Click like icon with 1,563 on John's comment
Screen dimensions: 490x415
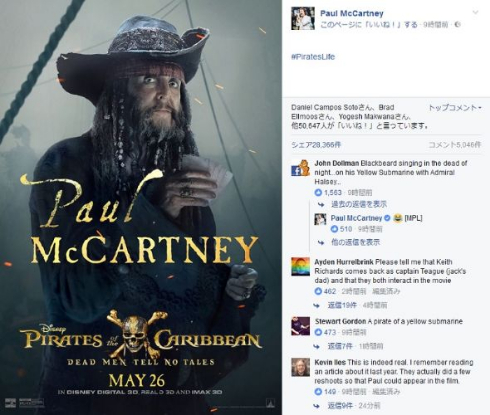point(318,193)
